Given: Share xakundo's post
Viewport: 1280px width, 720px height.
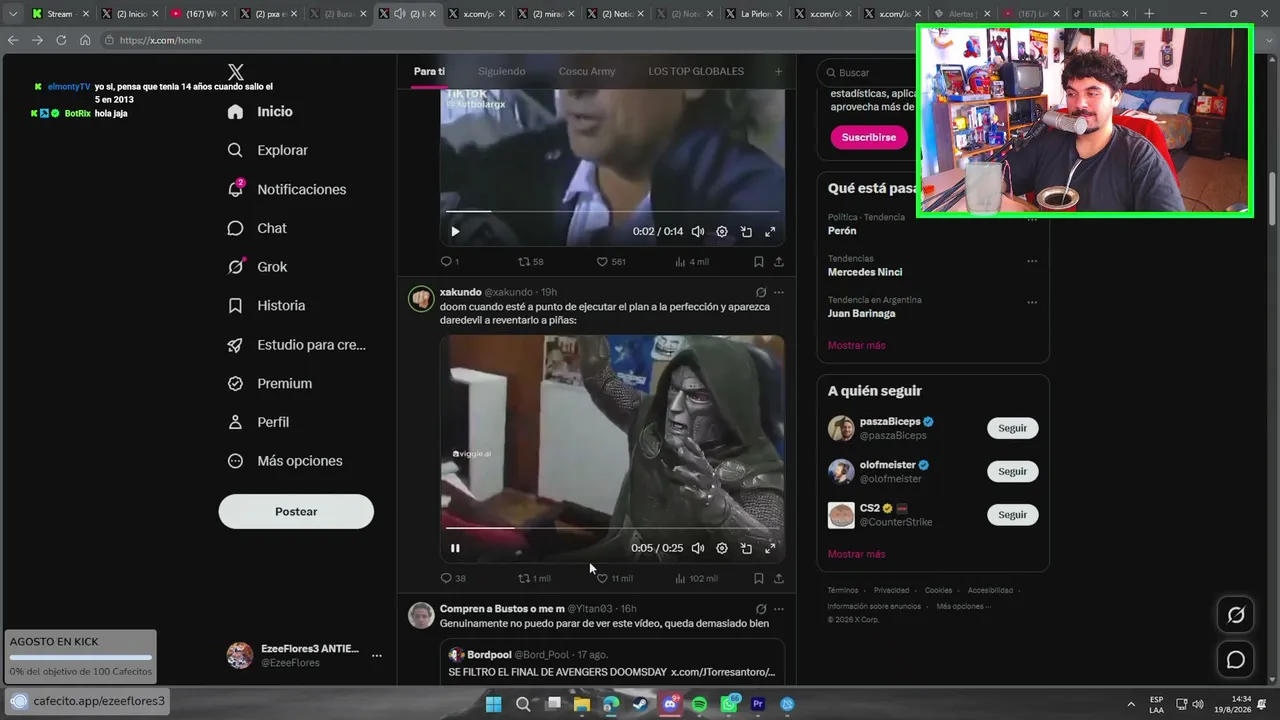Looking at the screenshot, I should click(779, 578).
